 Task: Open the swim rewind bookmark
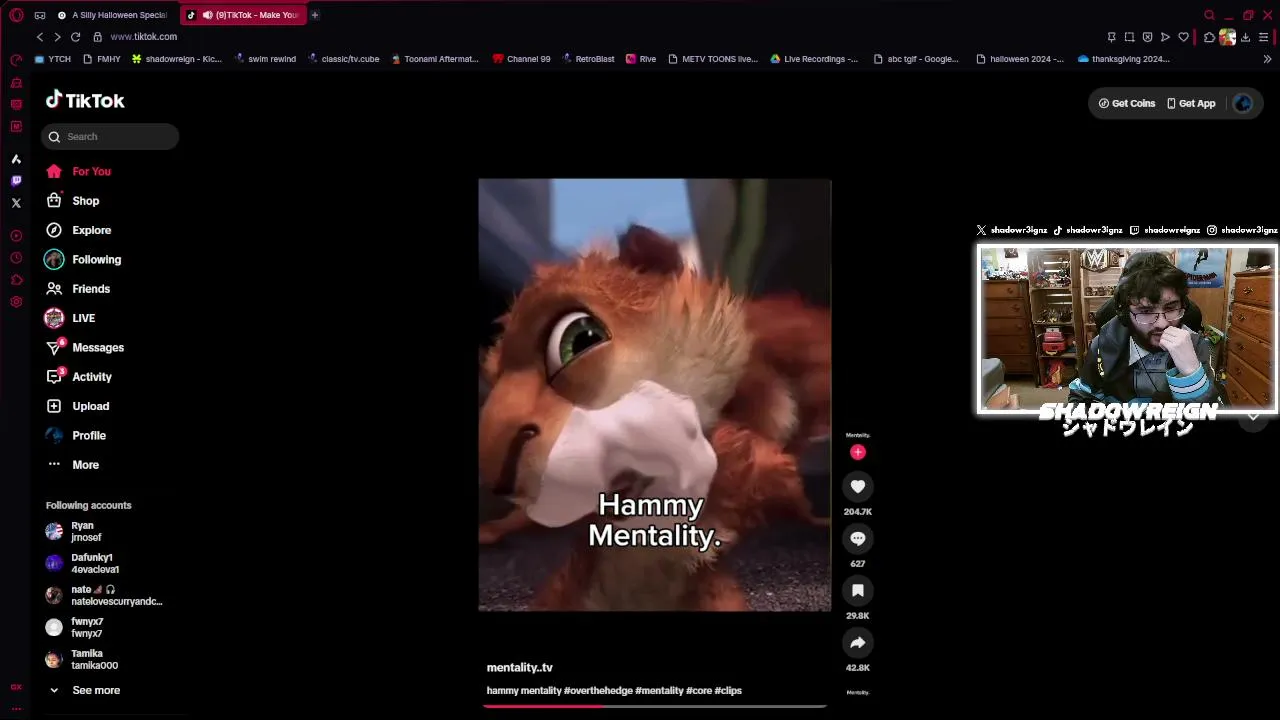[x=265, y=59]
